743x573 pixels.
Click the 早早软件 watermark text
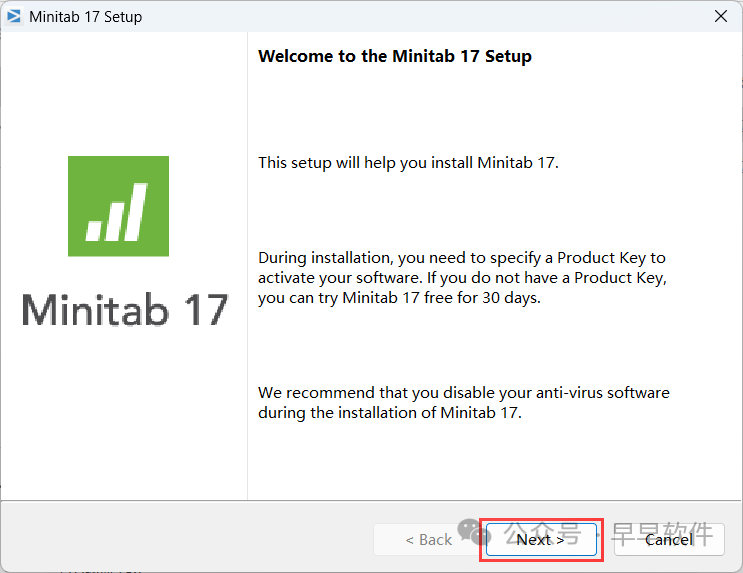[x=662, y=533]
